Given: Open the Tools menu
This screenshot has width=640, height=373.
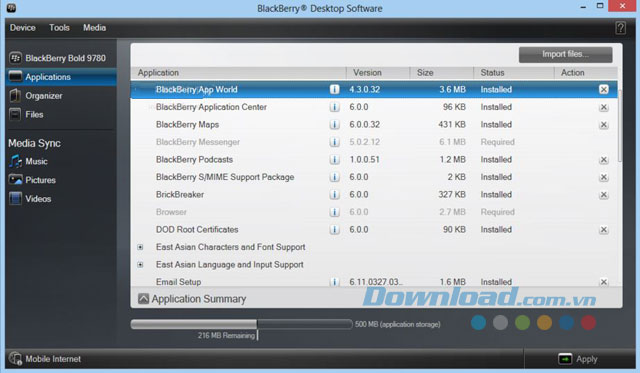Looking at the screenshot, I should coord(59,28).
